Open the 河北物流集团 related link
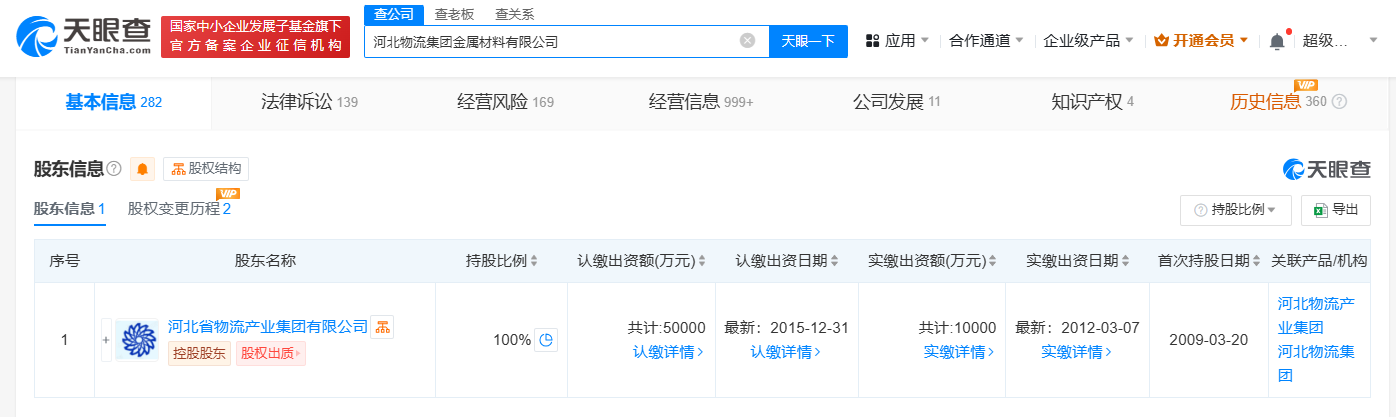The height and width of the screenshot is (417, 1396). pyautogui.click(x=1315, y=364)
